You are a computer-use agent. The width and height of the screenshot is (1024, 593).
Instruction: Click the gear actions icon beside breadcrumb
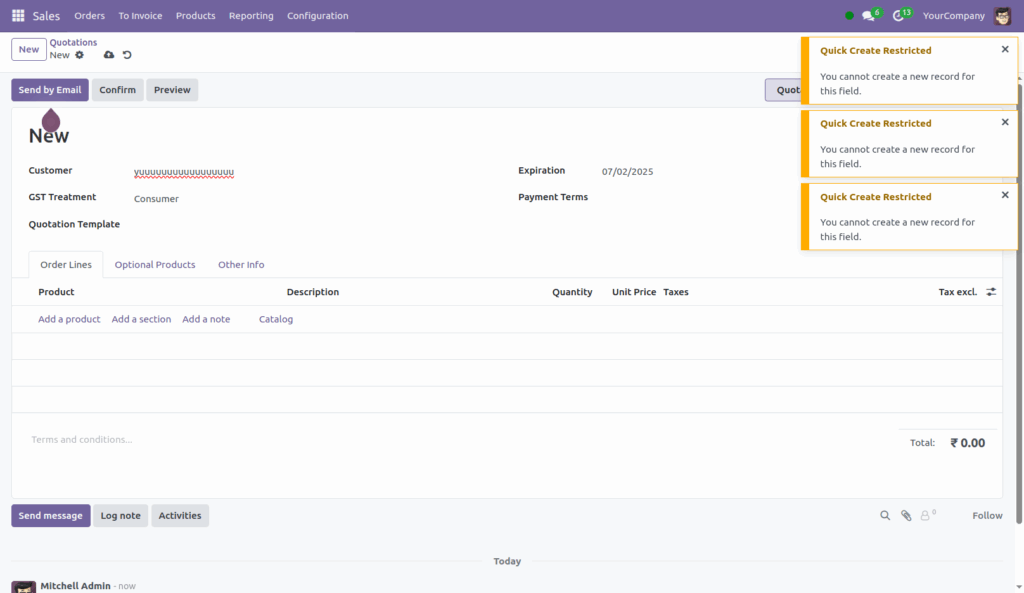79,55
